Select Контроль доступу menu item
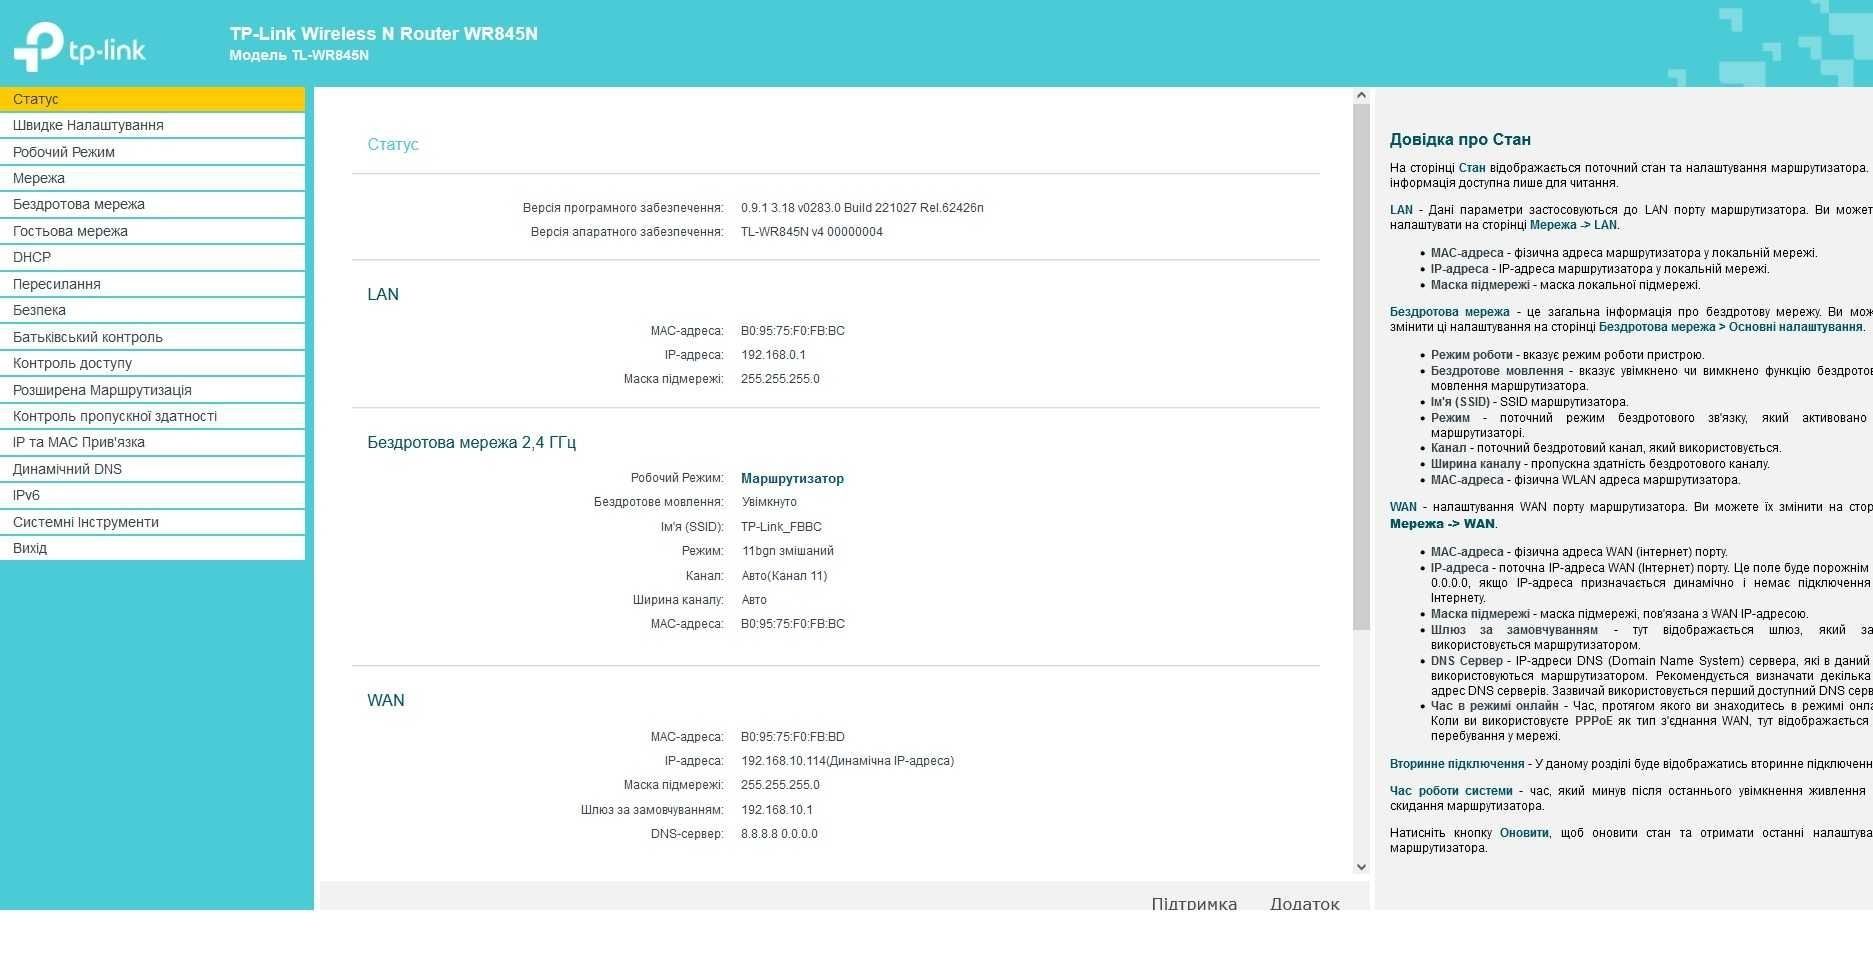The image size is (1873, 963). pyautogui.click(x=152, y=363)
